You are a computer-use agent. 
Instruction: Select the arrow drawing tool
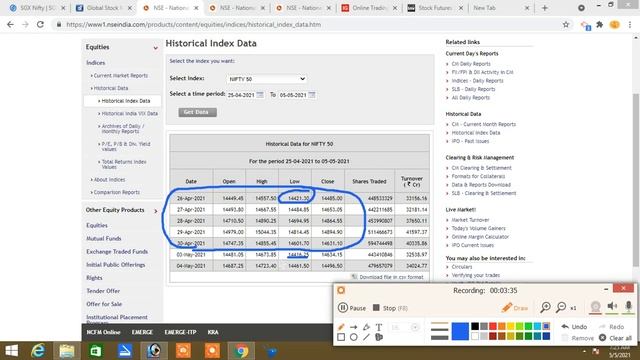point(353,327)
